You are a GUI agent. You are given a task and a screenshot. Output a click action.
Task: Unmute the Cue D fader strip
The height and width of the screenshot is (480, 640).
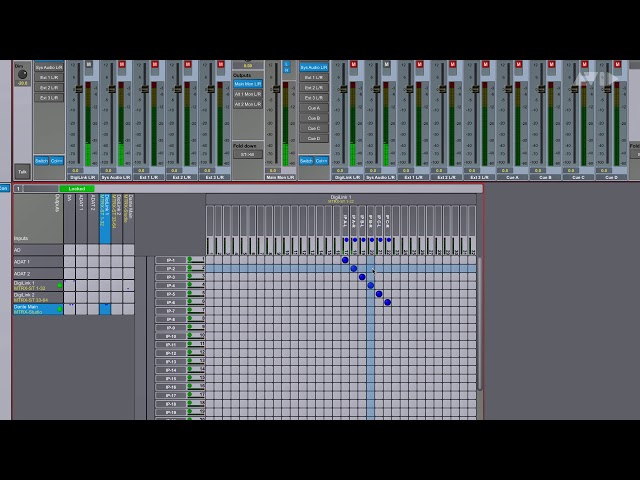(618, 64)
